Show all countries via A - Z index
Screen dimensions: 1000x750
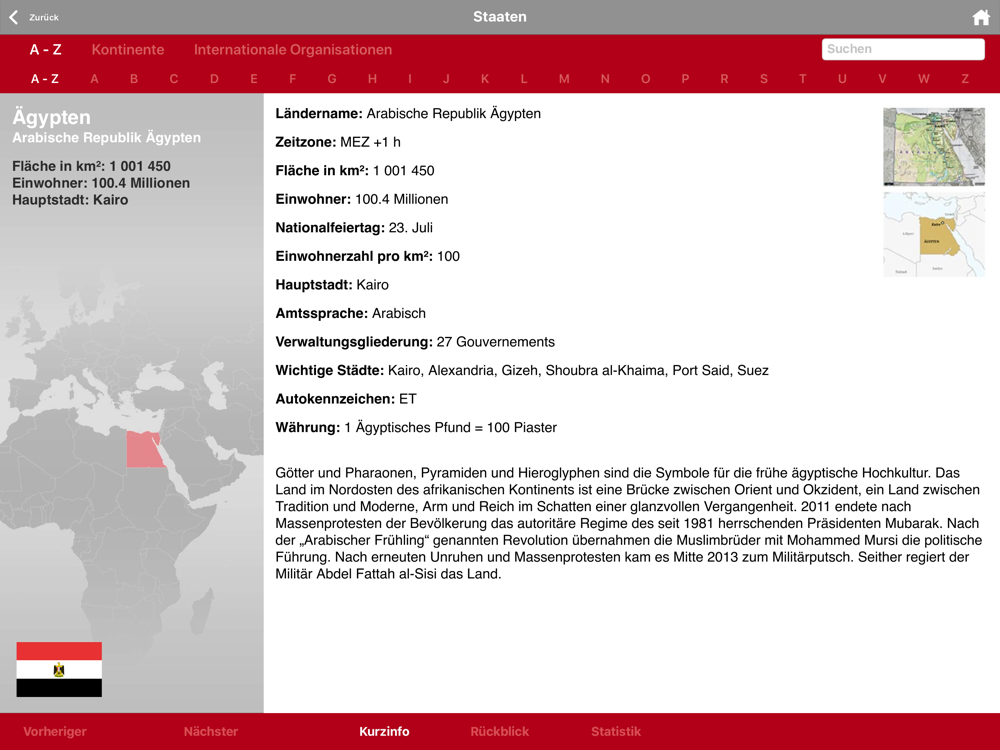[45, 79]
